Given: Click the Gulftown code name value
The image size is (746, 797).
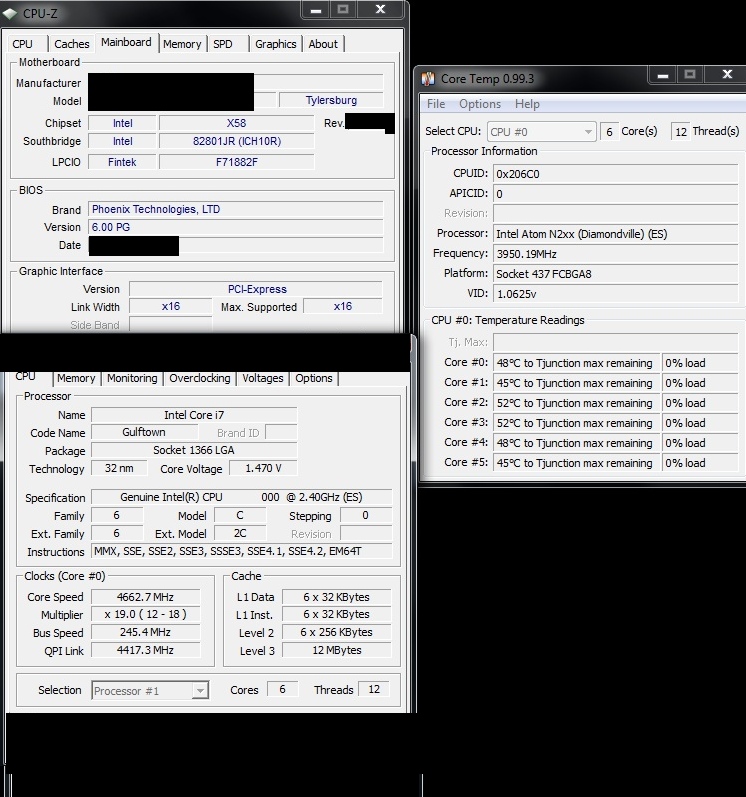Looking at the screenshot, I should [x=144, y=432].
